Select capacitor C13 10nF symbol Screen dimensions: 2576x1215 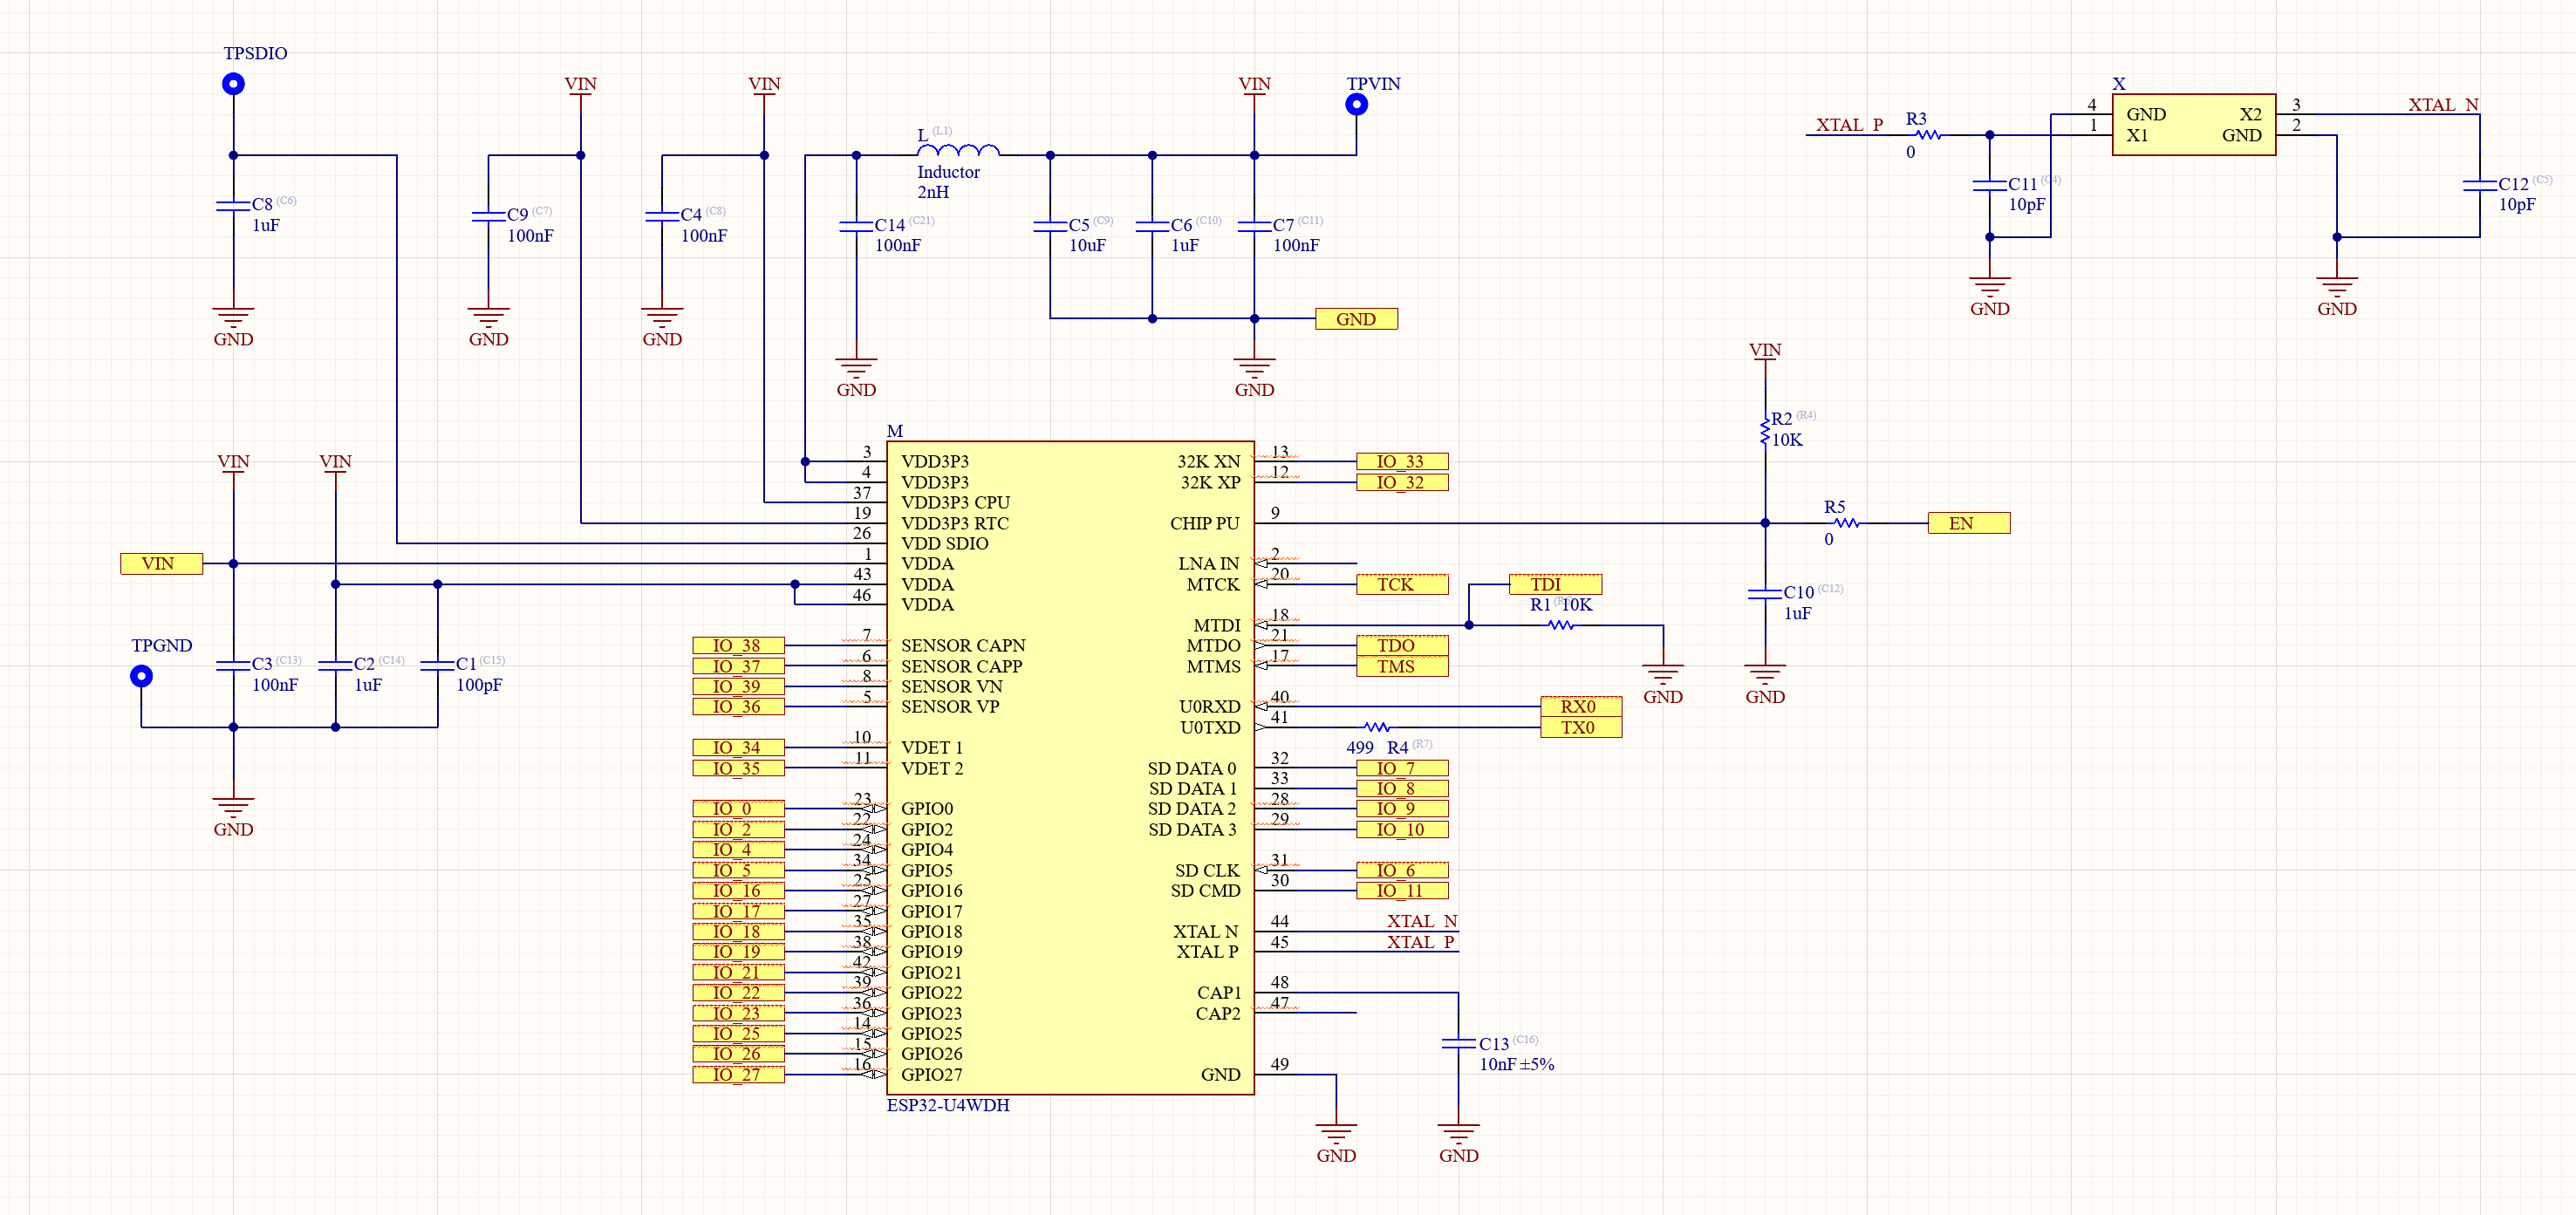tap(1458, 1043)
